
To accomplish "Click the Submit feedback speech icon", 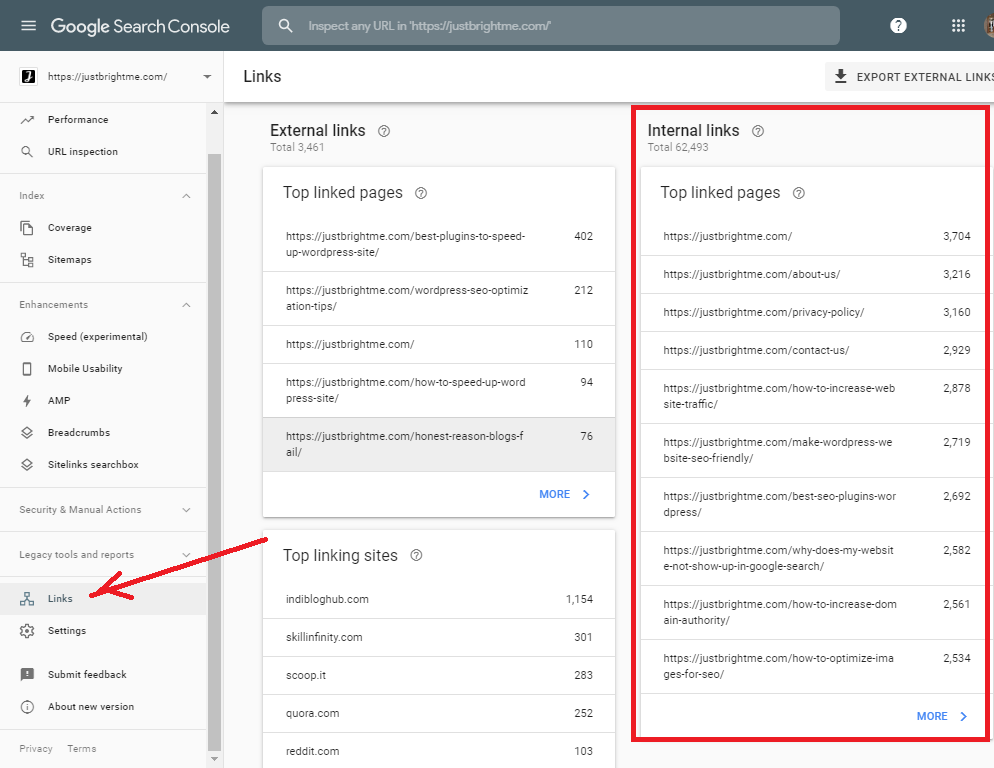I will point(27,674).
